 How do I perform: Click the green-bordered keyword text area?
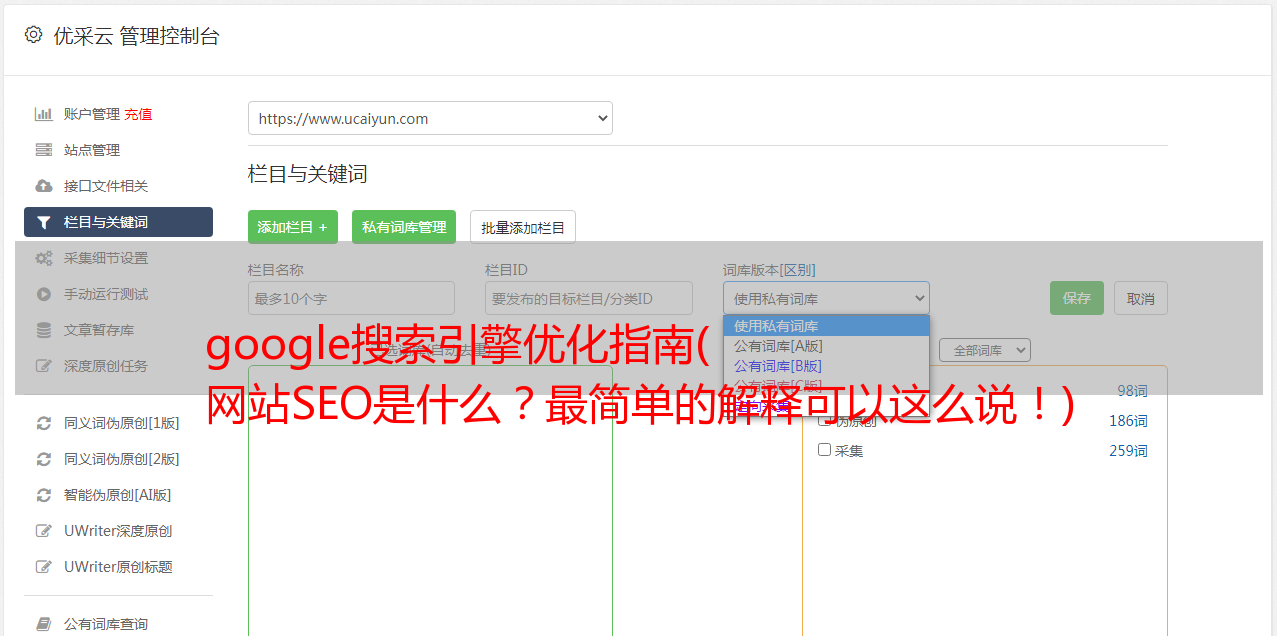click(430, 500)
